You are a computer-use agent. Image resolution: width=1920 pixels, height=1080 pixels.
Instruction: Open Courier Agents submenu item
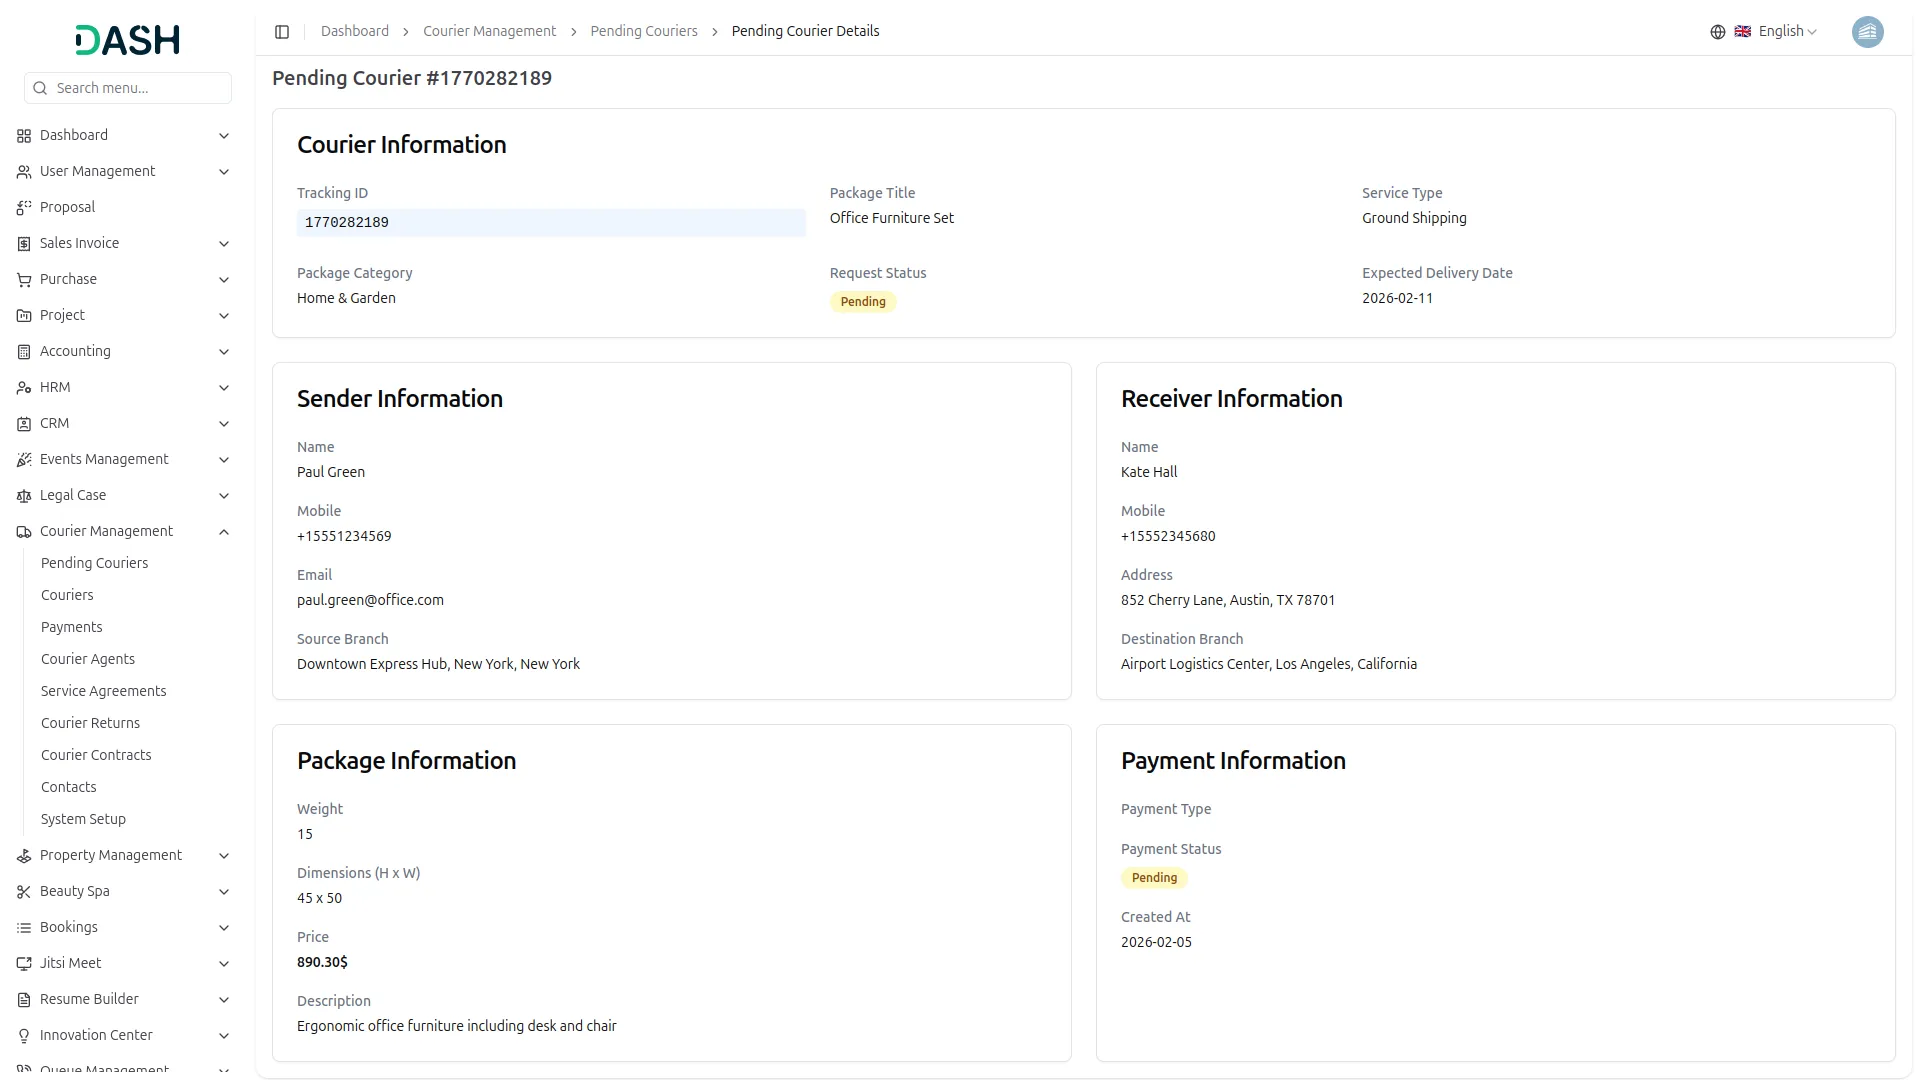tap(88, 659)
